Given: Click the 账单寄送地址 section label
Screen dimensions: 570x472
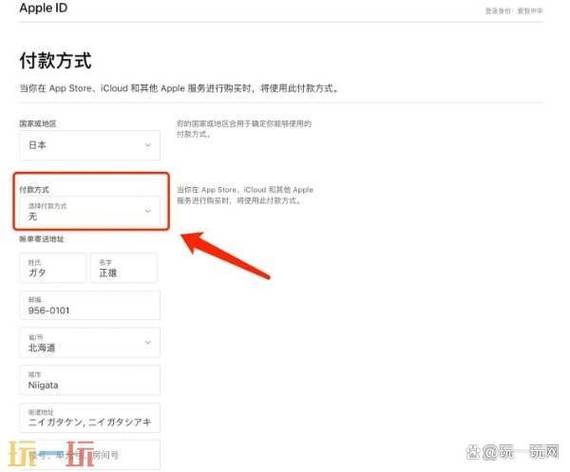Looking at the screenshot, I should click(41, 239).
